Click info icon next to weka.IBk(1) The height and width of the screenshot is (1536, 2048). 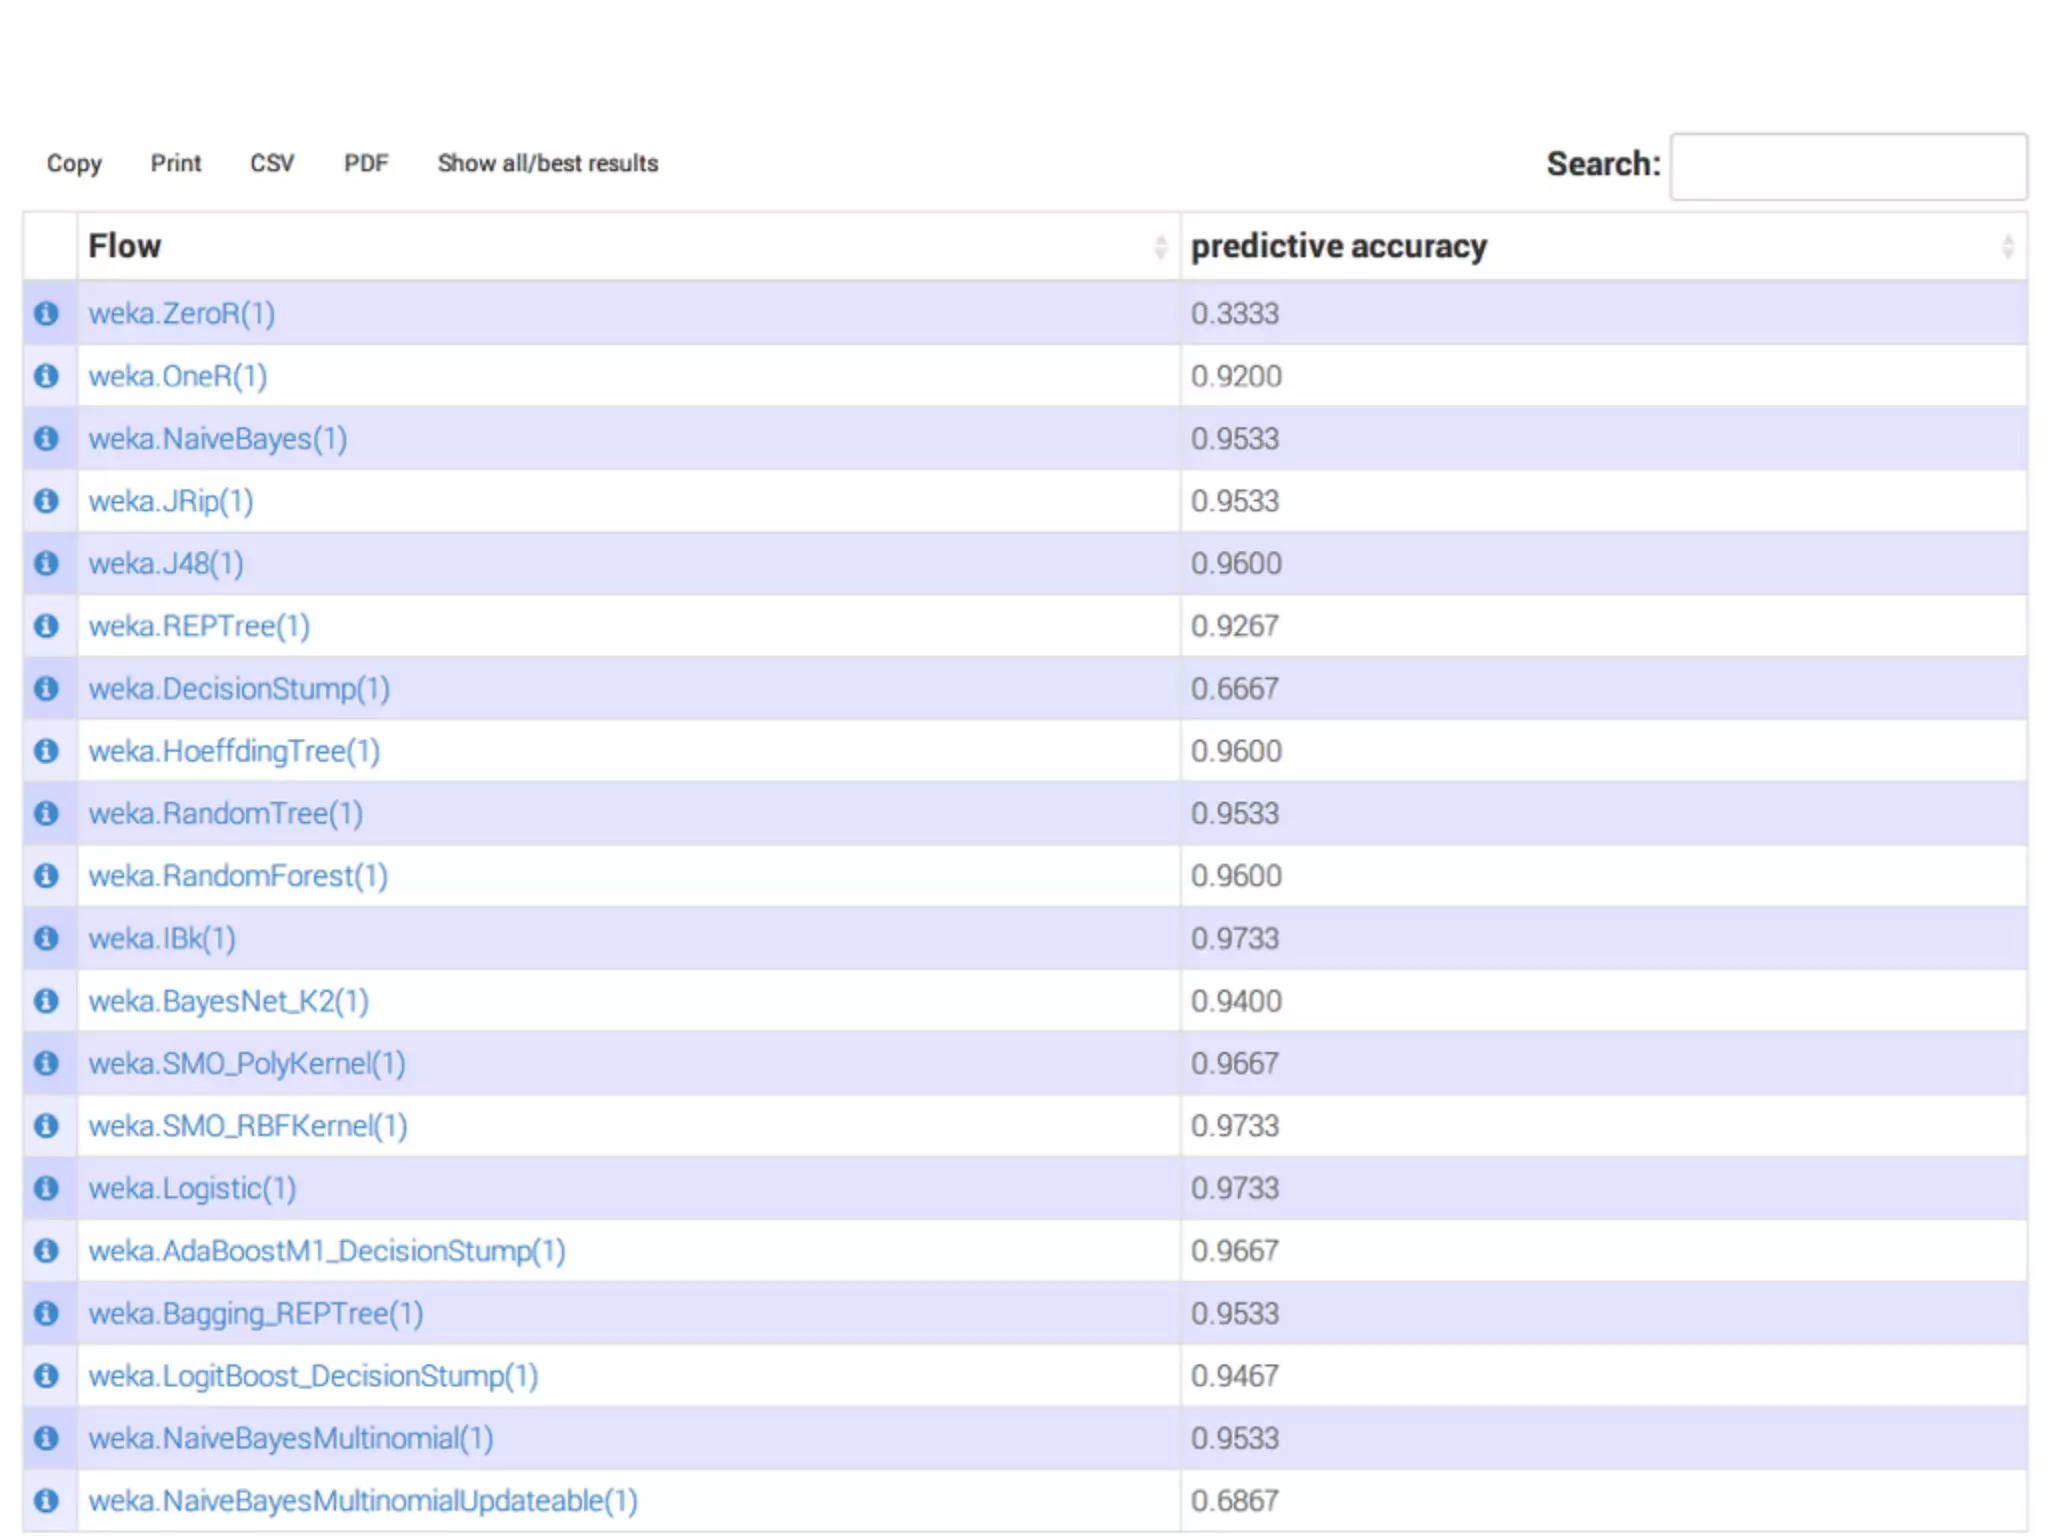[46, 938]
